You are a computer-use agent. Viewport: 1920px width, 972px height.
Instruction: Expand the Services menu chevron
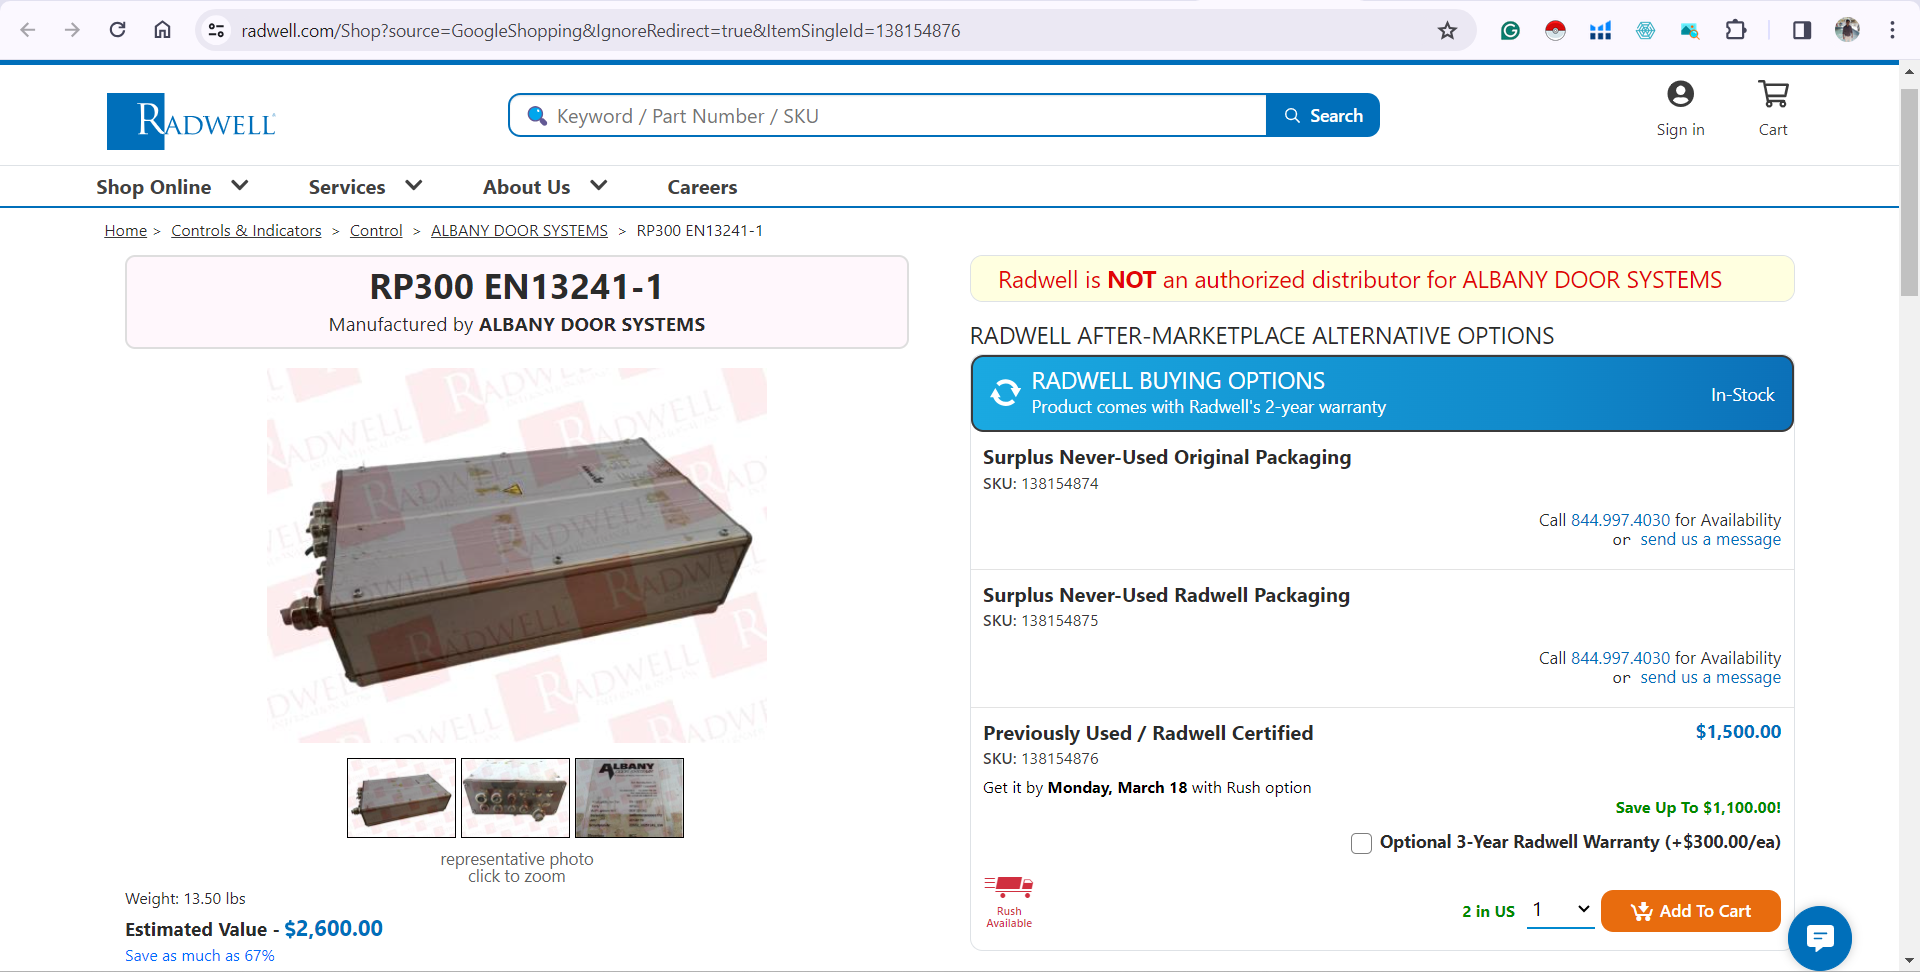tap(414, 186)
